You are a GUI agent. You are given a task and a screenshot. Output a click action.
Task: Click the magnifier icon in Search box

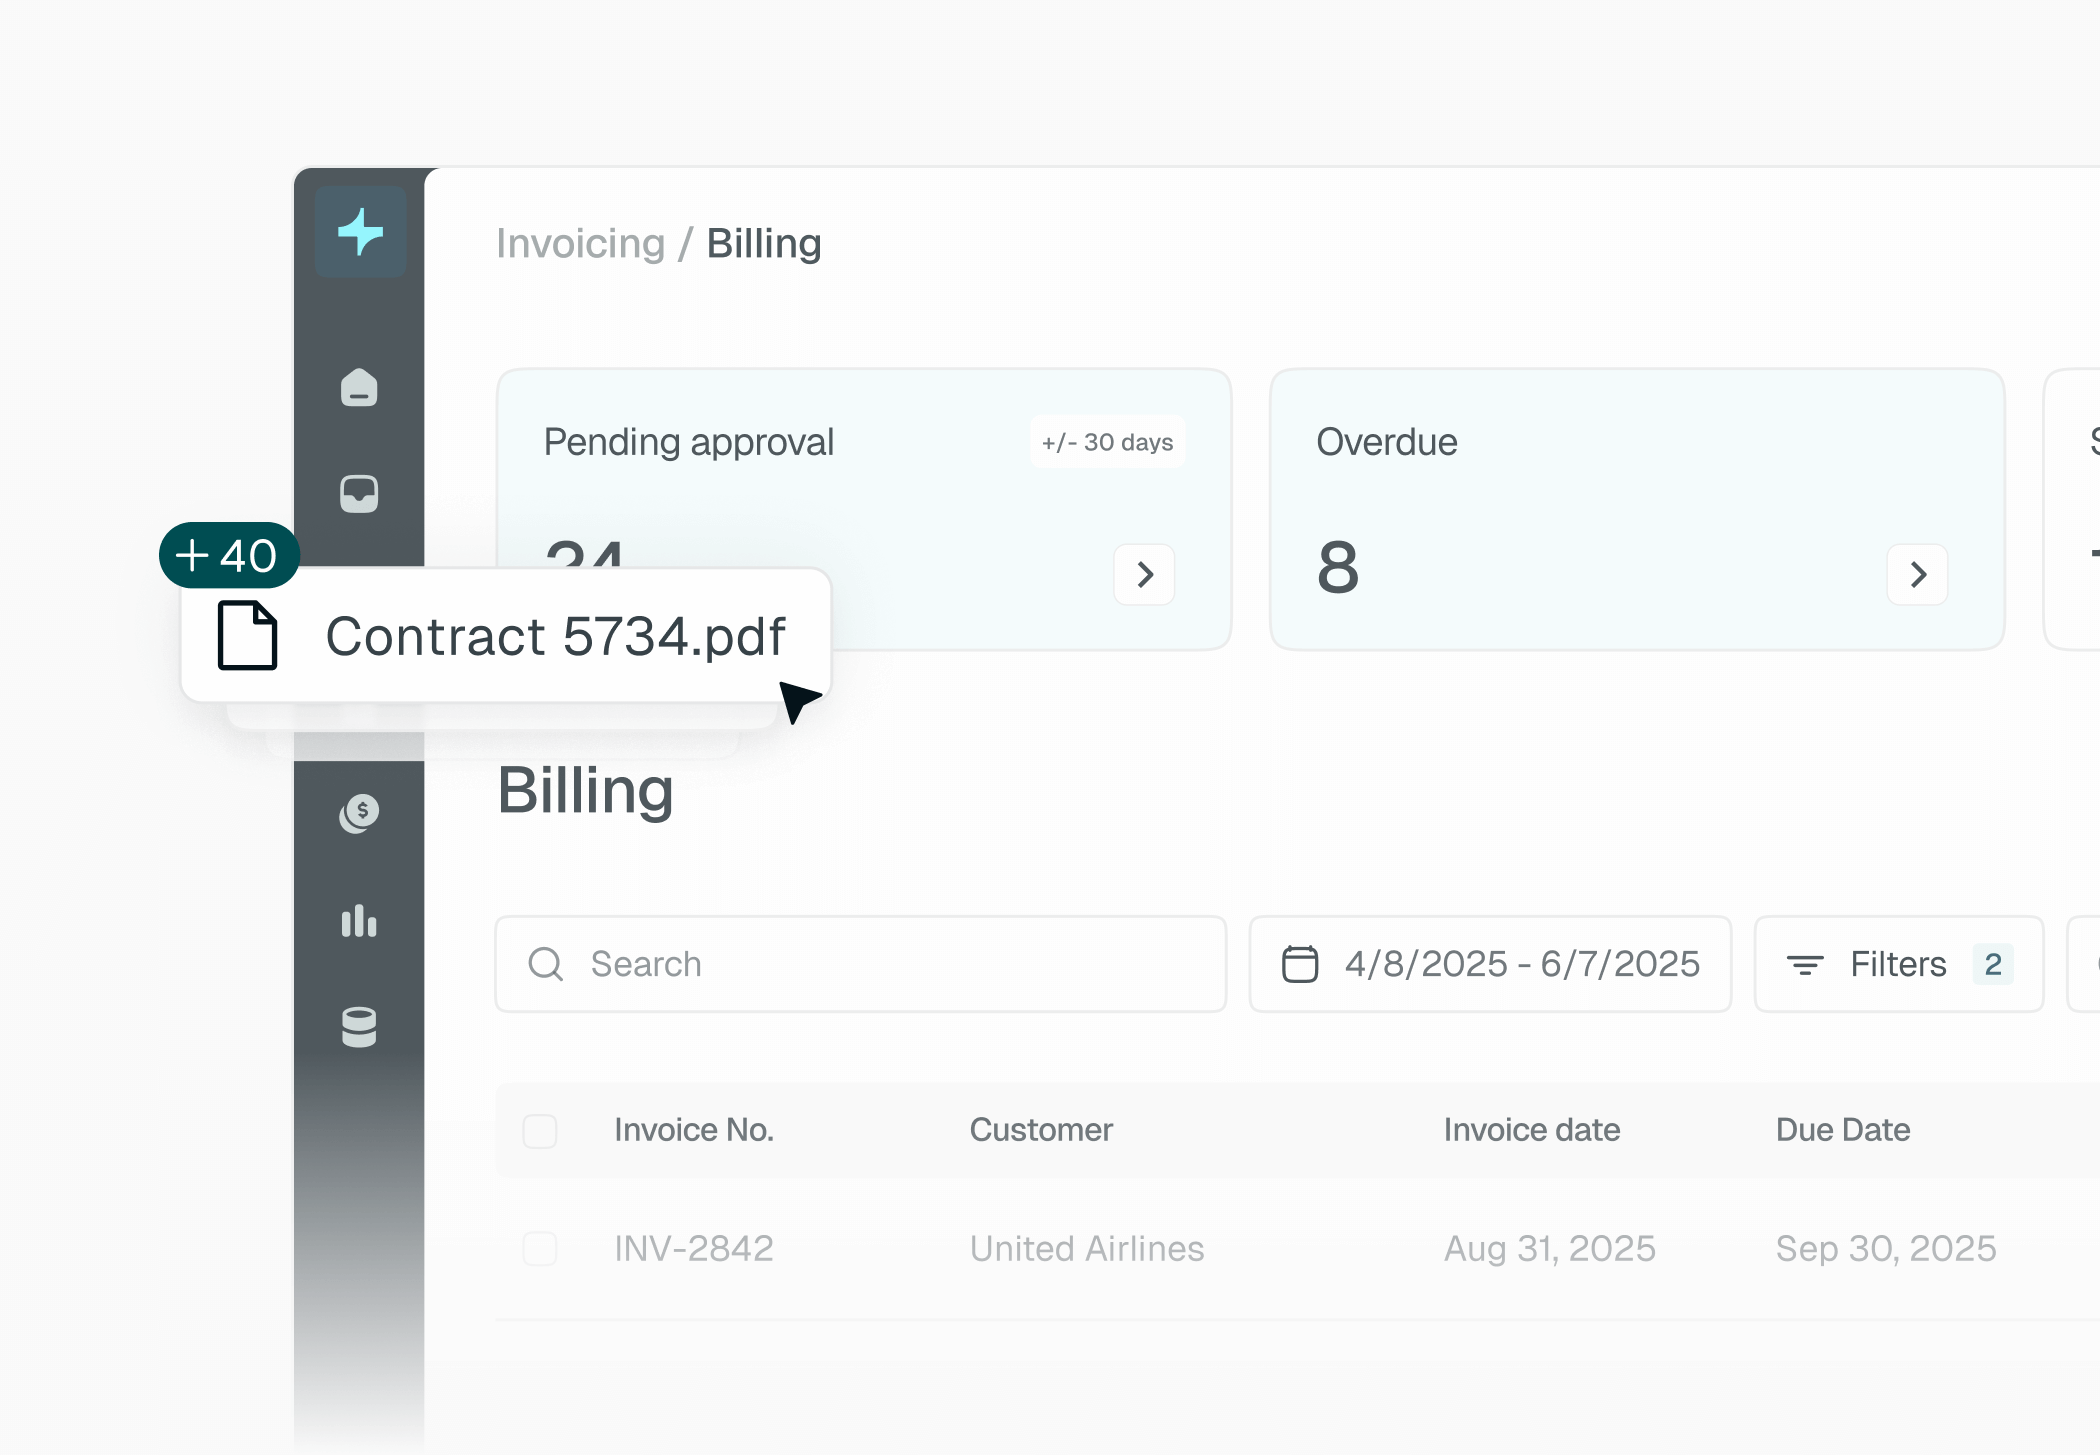546,964
